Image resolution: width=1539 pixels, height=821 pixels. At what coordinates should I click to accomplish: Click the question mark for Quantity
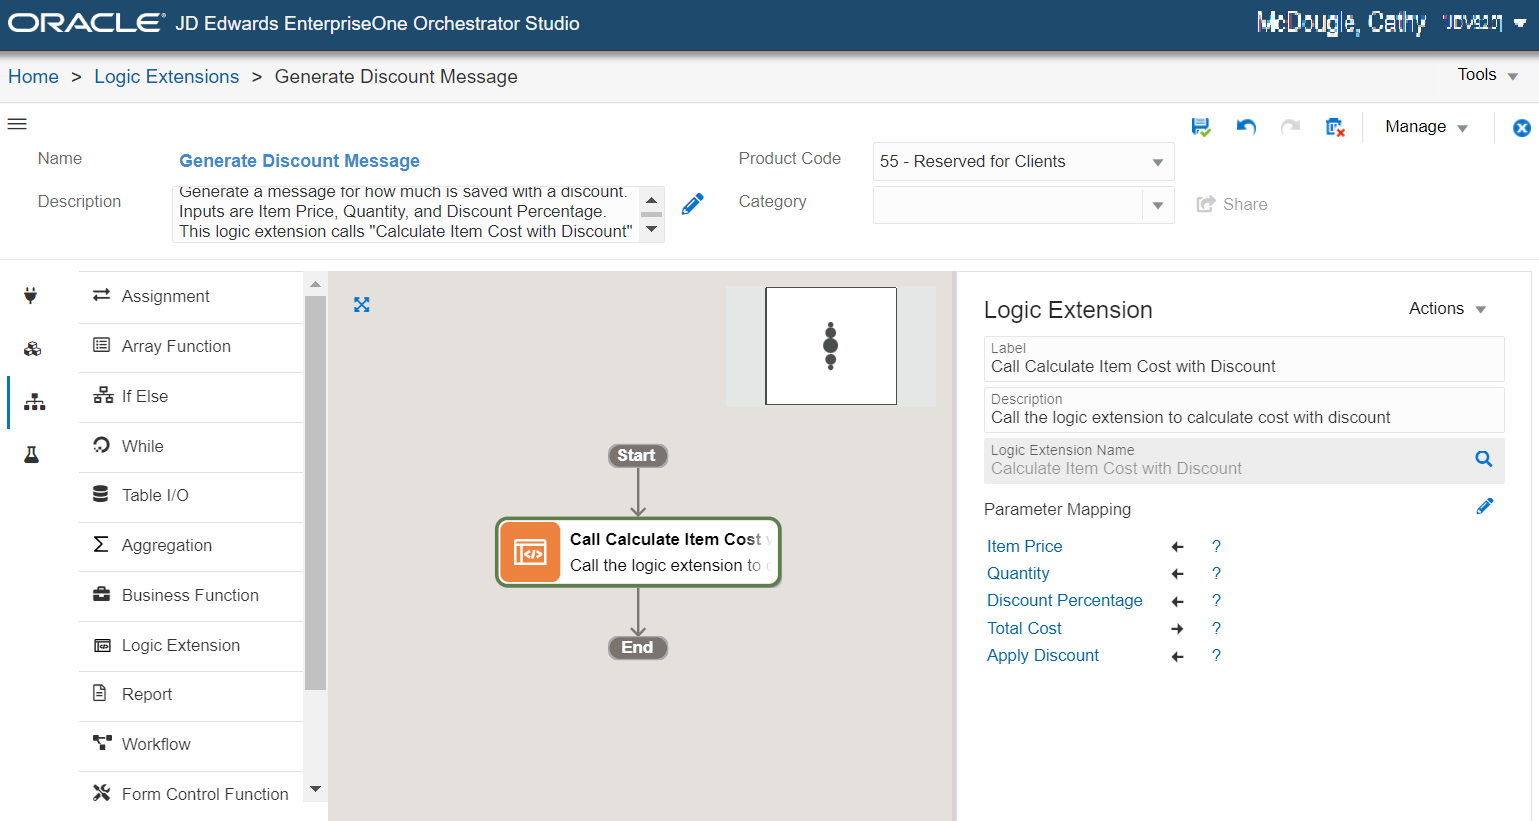tap(1216, 573)
